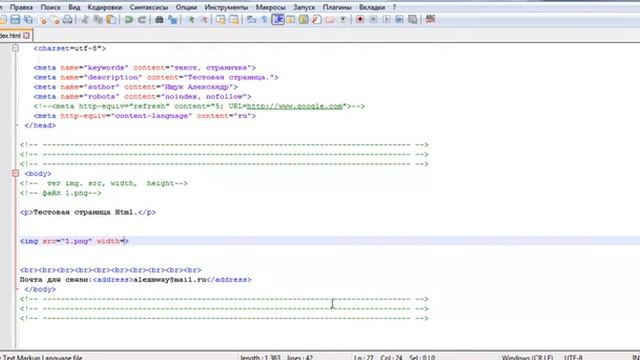Click the meta description line
Screen dimensions: 640x360
[x=156, y=77]
